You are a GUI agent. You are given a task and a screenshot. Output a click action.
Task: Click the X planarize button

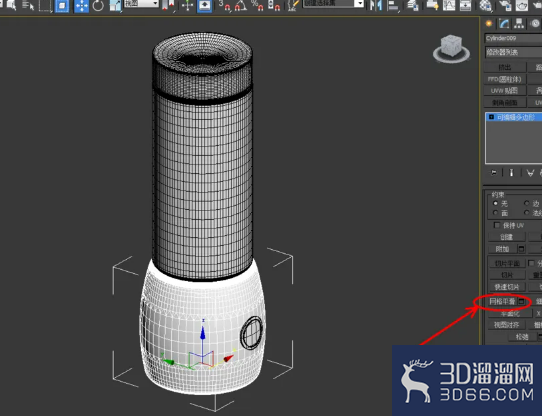[538, 313]
